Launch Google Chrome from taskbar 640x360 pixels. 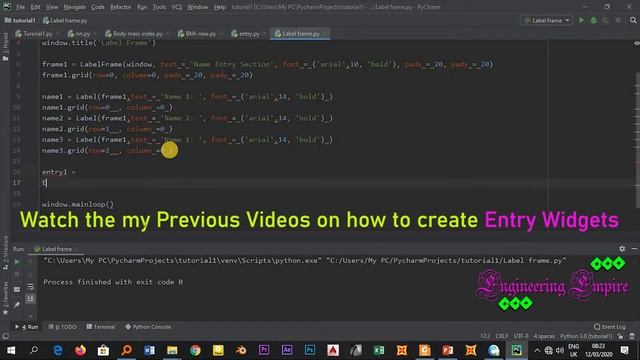tap(195, 350)
